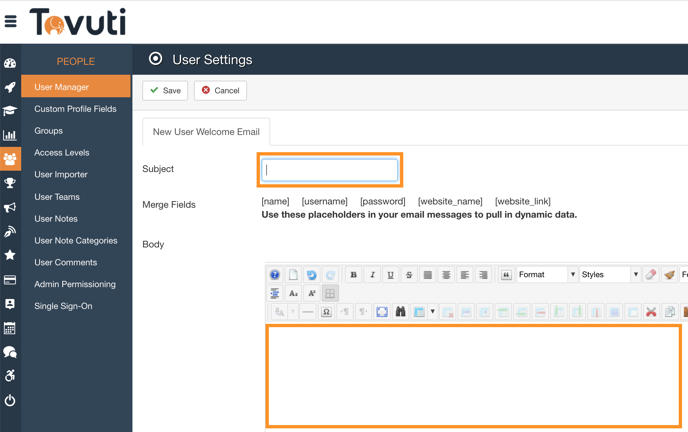Click the graduation cap icon in sidebar
The image size is (688, 432).
tap(10, 111)
